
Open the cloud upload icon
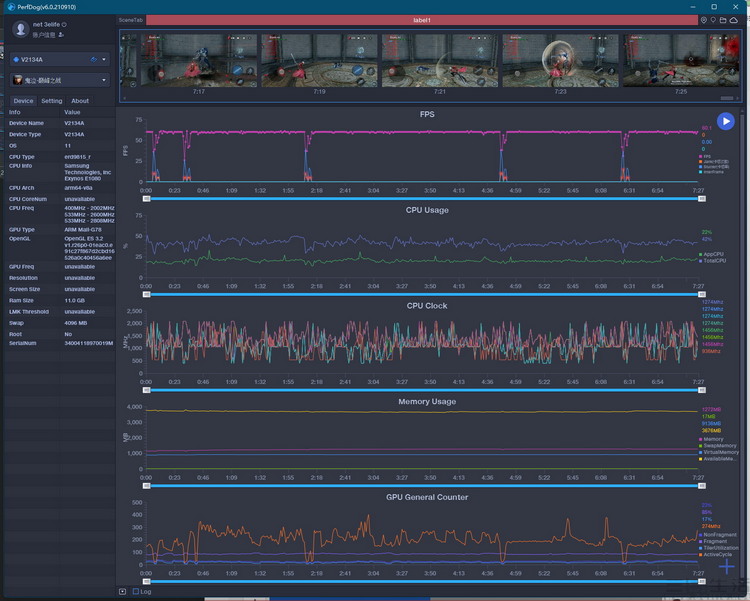pos(733,20)
